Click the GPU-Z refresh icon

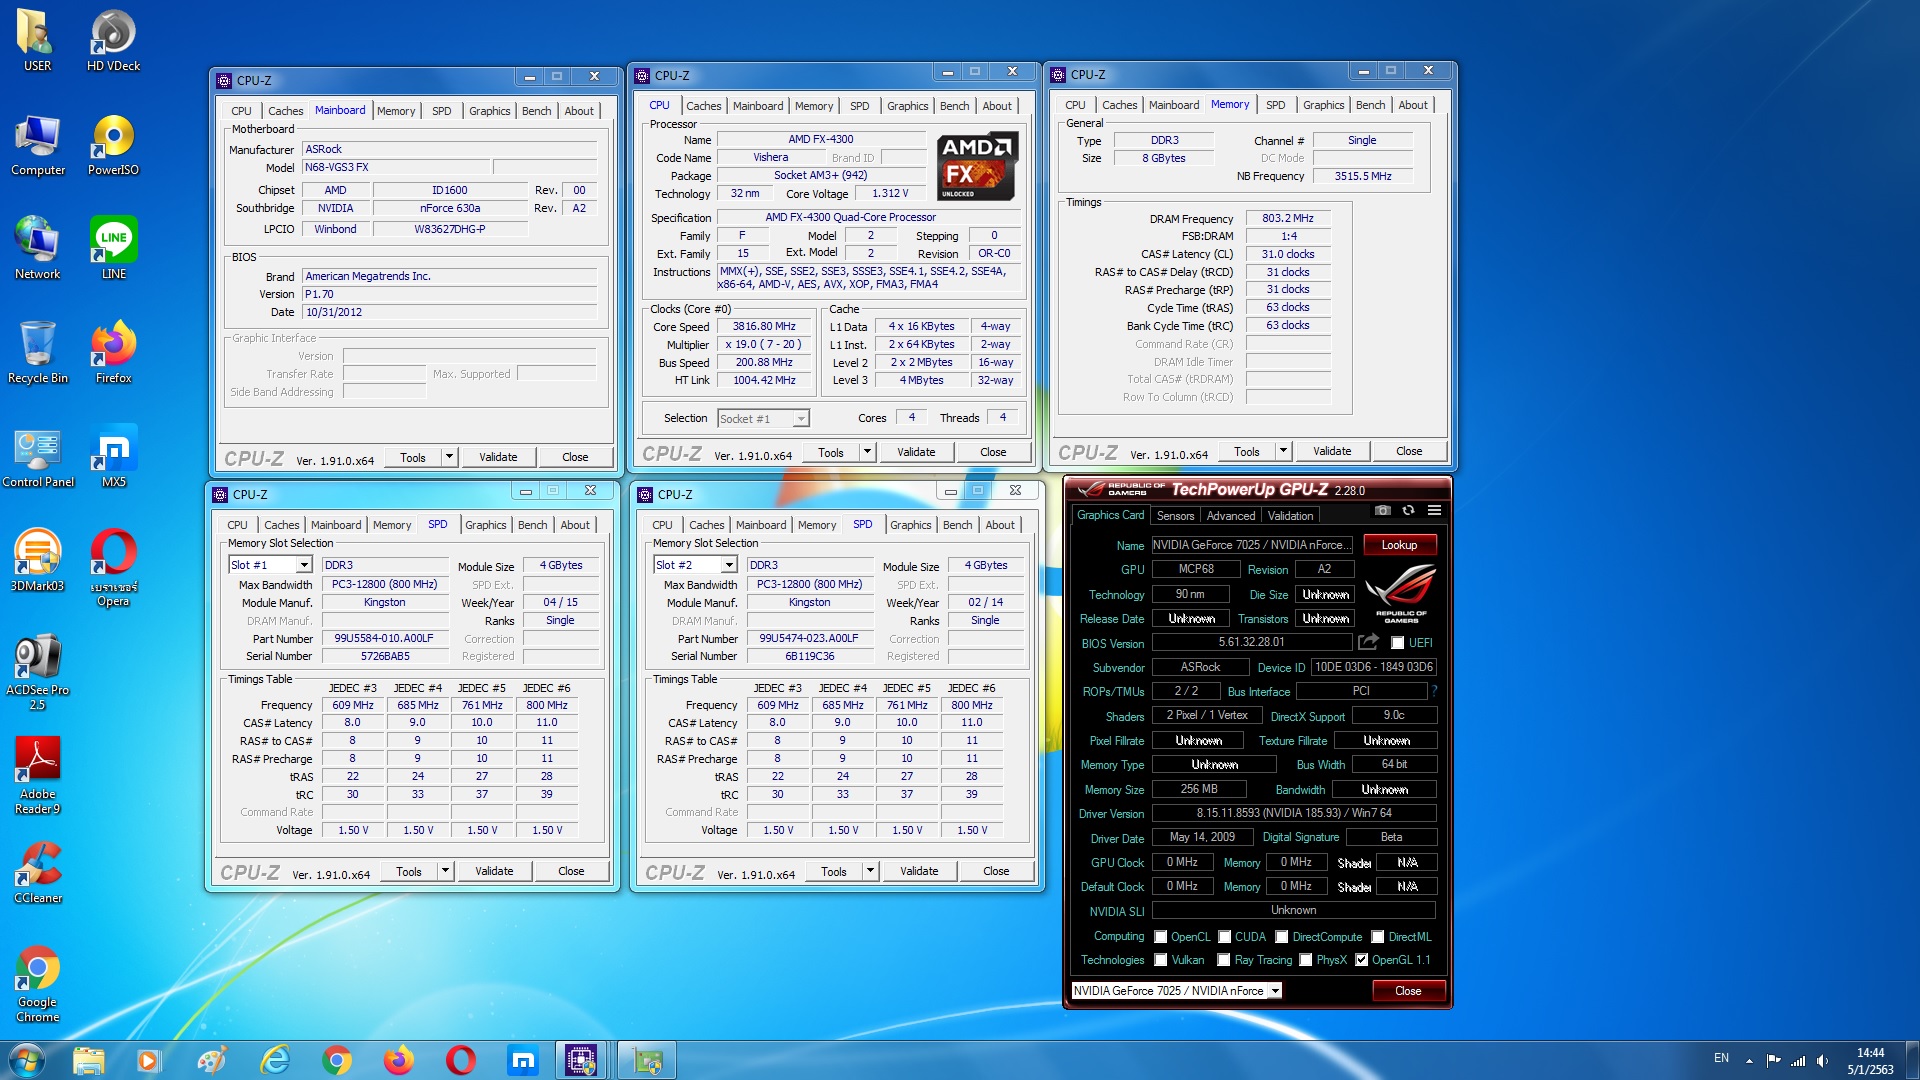[x=1408, y=510]
